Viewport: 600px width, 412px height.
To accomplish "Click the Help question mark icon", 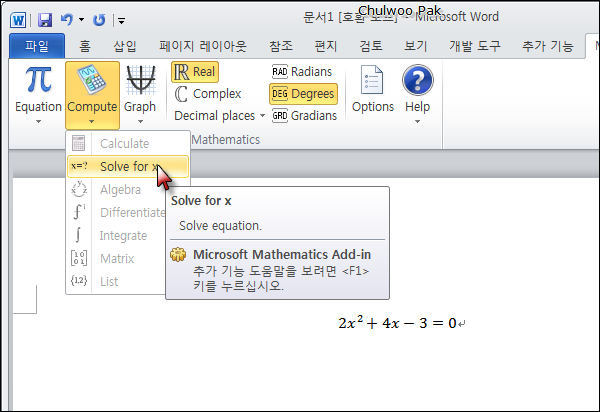I will (417, 80).
